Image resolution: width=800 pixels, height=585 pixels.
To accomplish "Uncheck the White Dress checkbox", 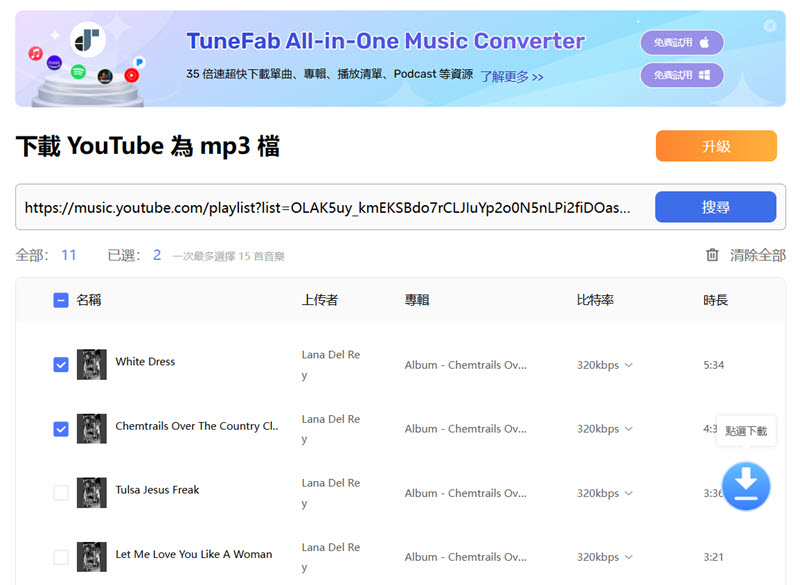I will pos(61,365).
